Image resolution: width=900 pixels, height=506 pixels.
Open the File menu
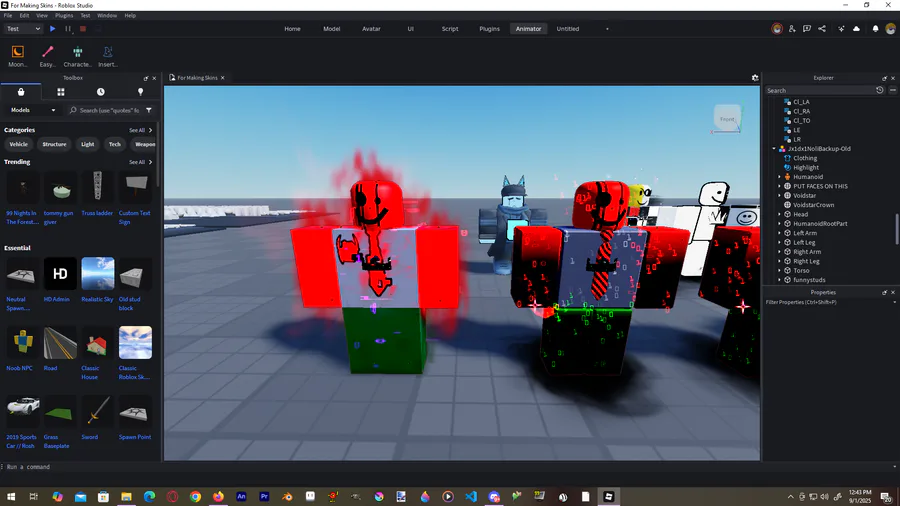[x=8, y=15]
